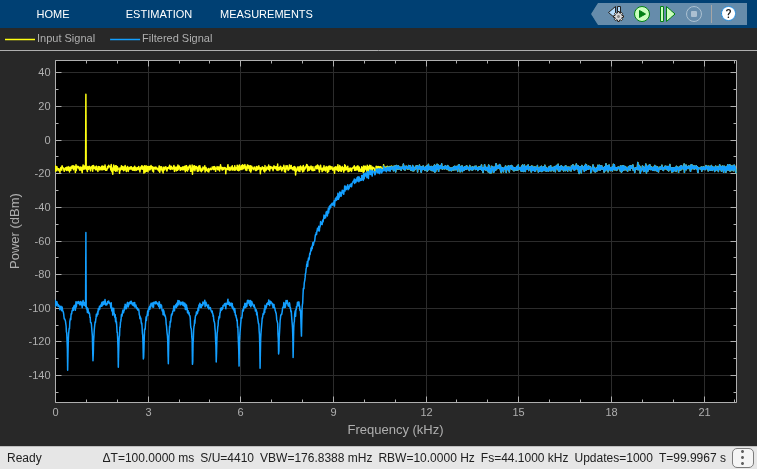Open the step-back configuration gear icon
Viewport: 757px width, 469px height.
click(x=616, y=14)
